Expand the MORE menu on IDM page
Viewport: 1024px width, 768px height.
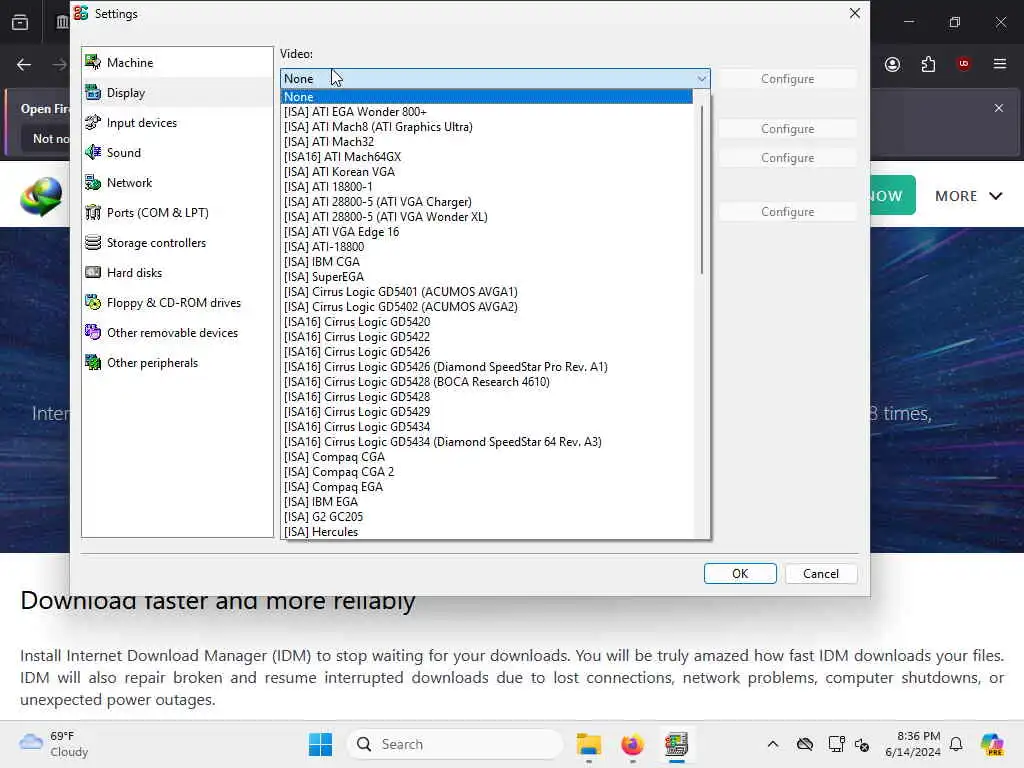coord(968,196)
